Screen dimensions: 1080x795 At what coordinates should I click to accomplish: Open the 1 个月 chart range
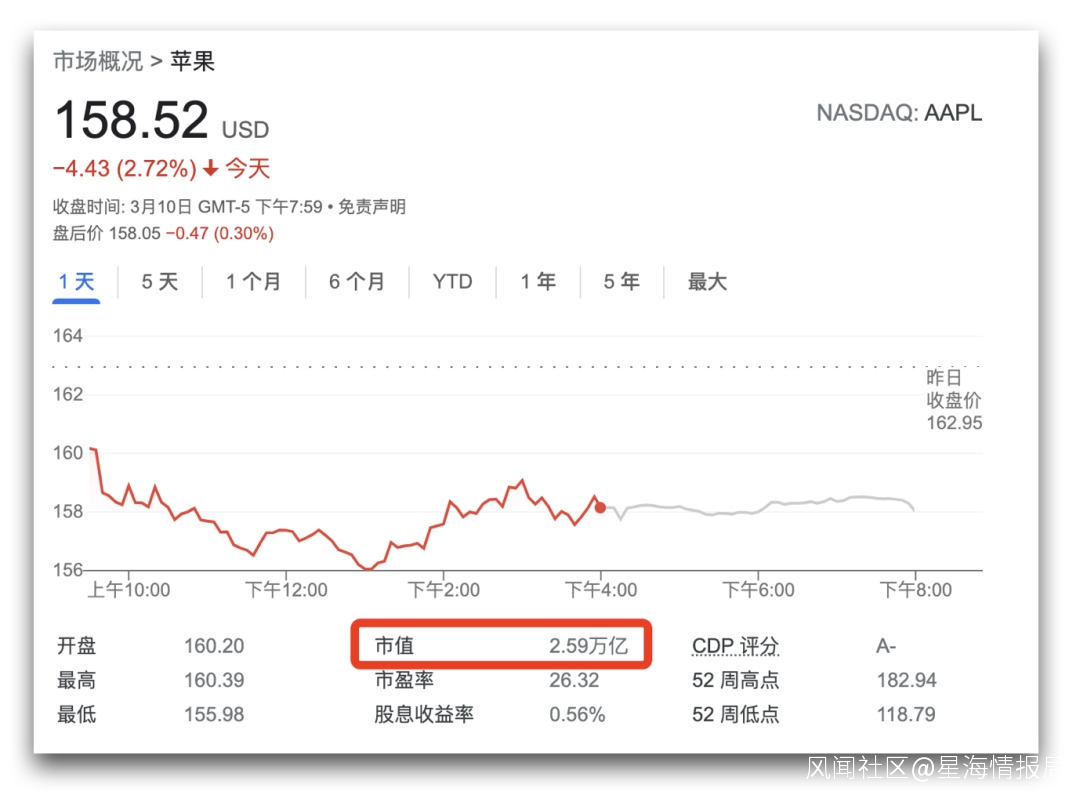coord(253,282)
